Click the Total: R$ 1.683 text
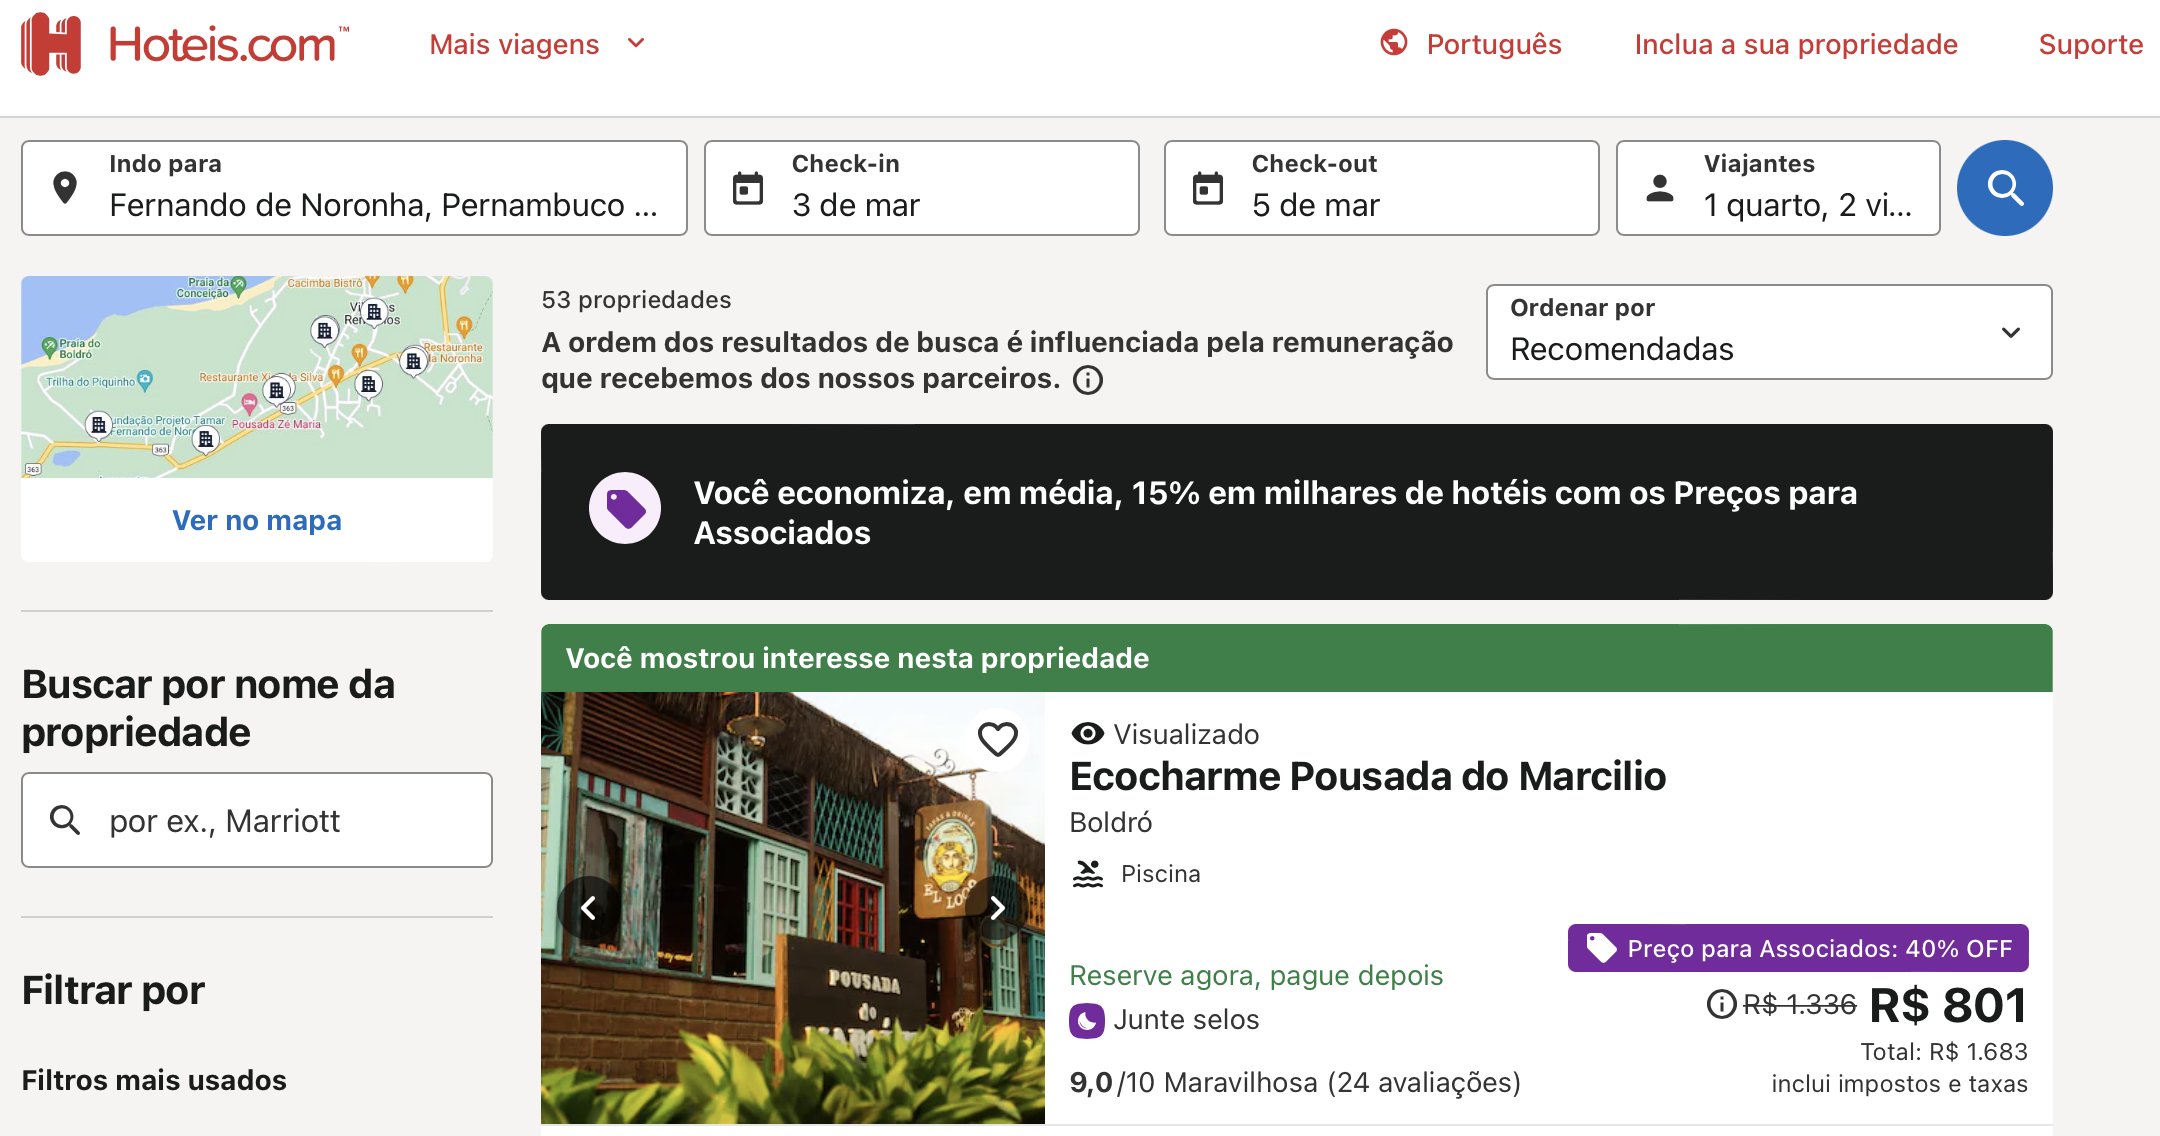 point(1943,1052)
